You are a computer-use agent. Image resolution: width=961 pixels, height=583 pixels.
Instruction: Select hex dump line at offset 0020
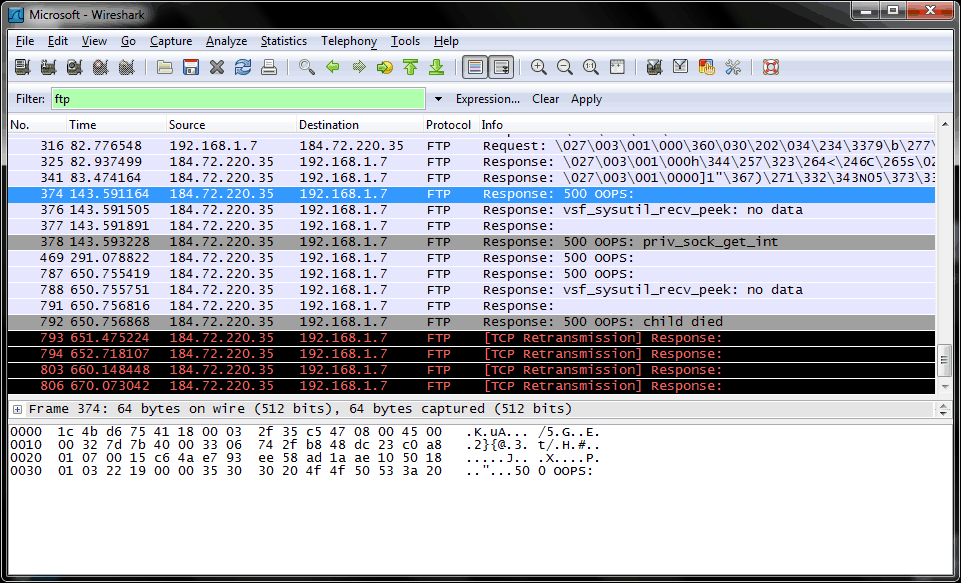(x=305, y=458)
